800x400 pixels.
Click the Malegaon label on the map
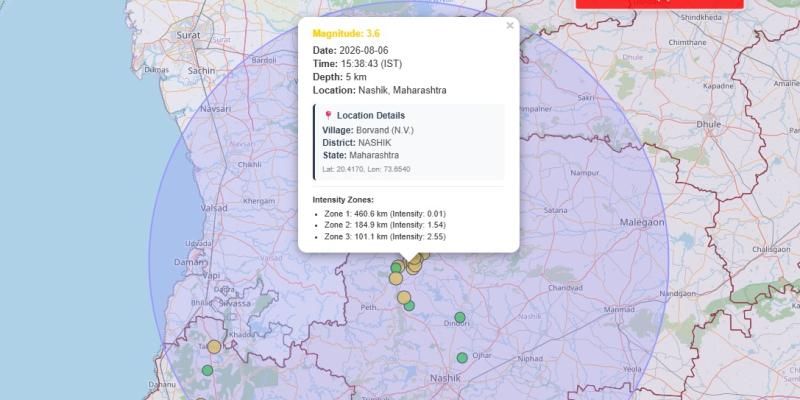(x=642, y=222)
